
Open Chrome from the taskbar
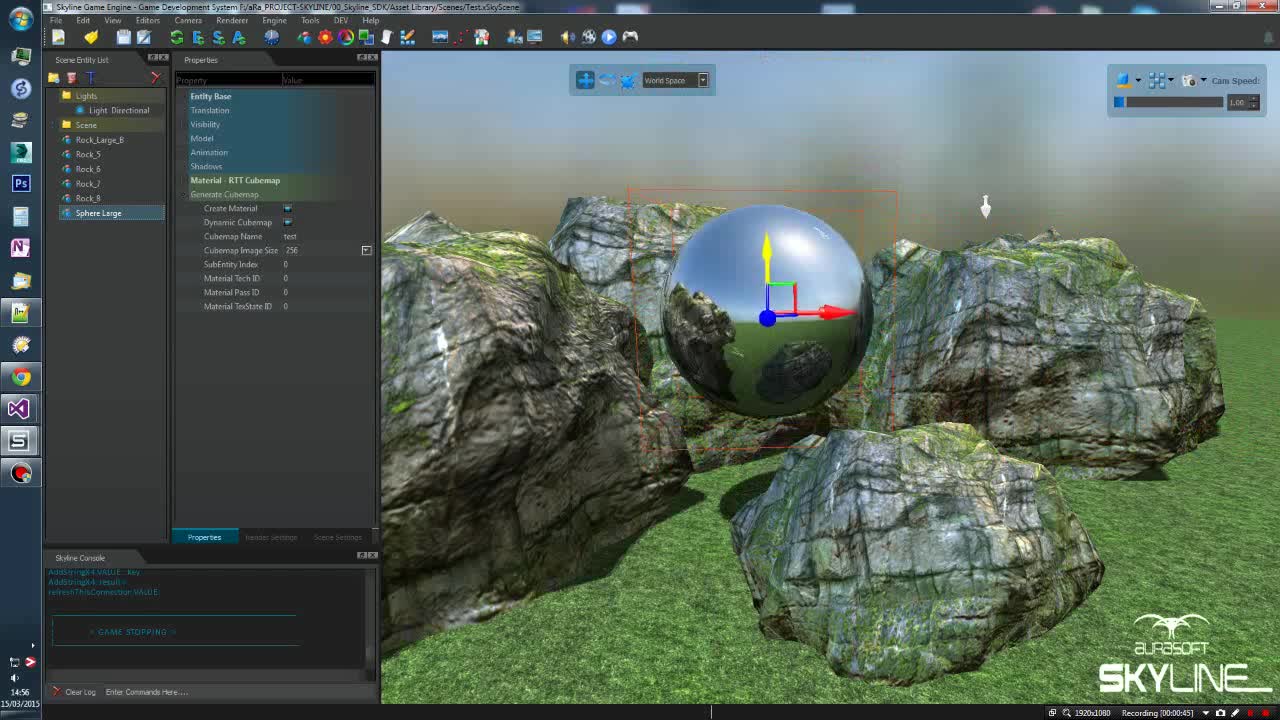[x=20, y=377]
